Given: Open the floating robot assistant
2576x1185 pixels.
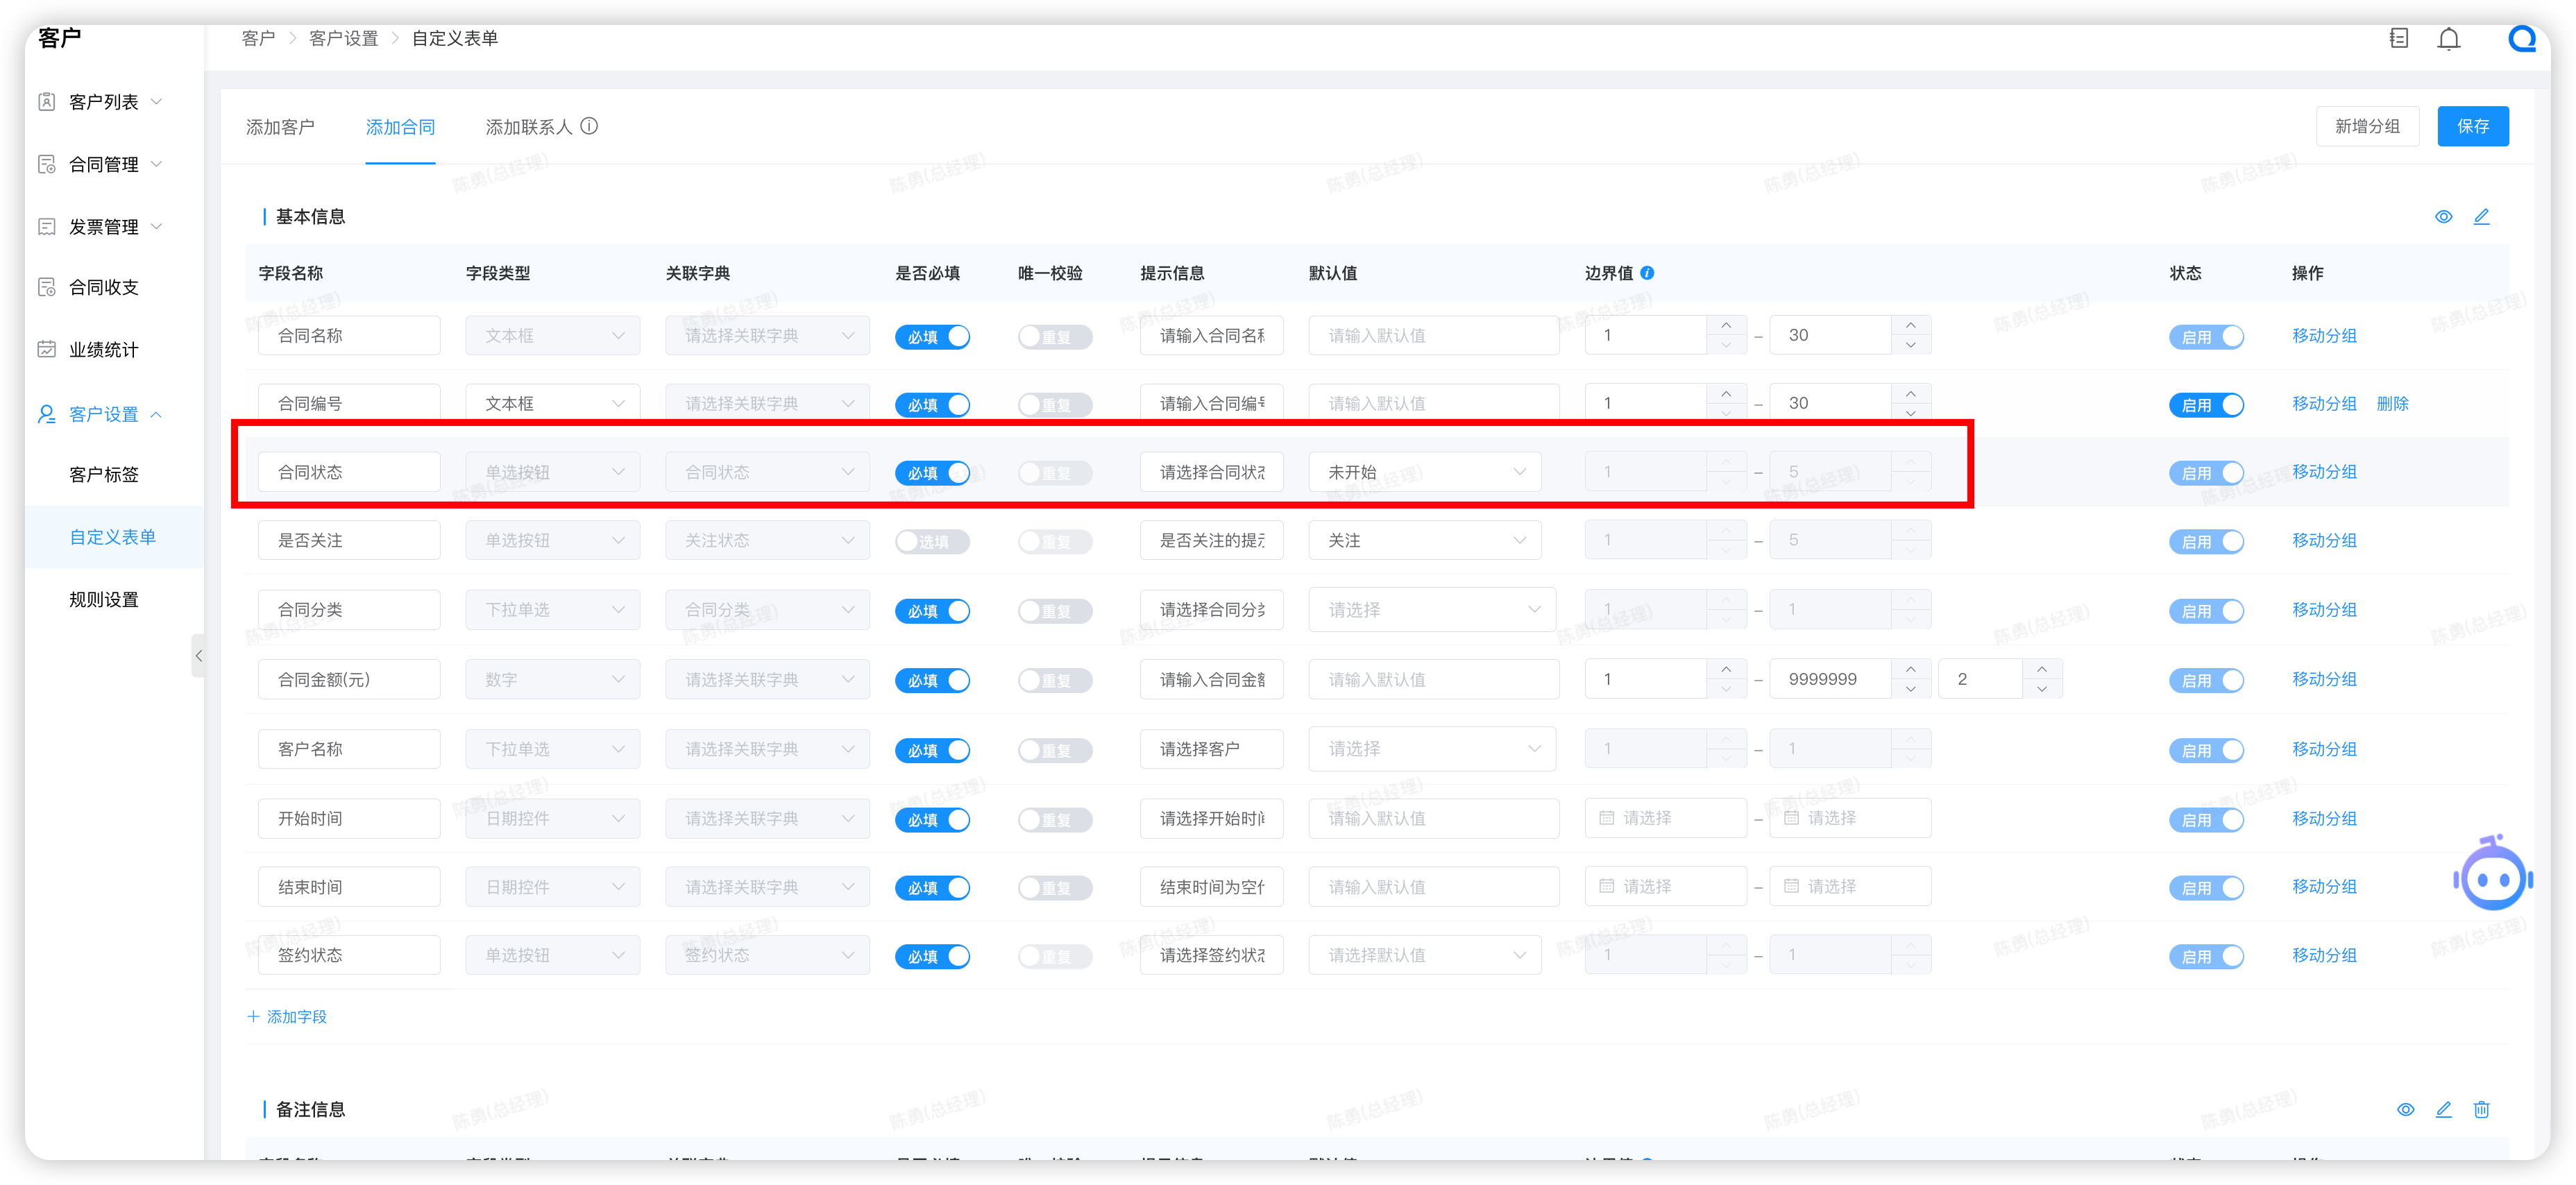Looking at the screenshot, I should tap(2492, 874).
